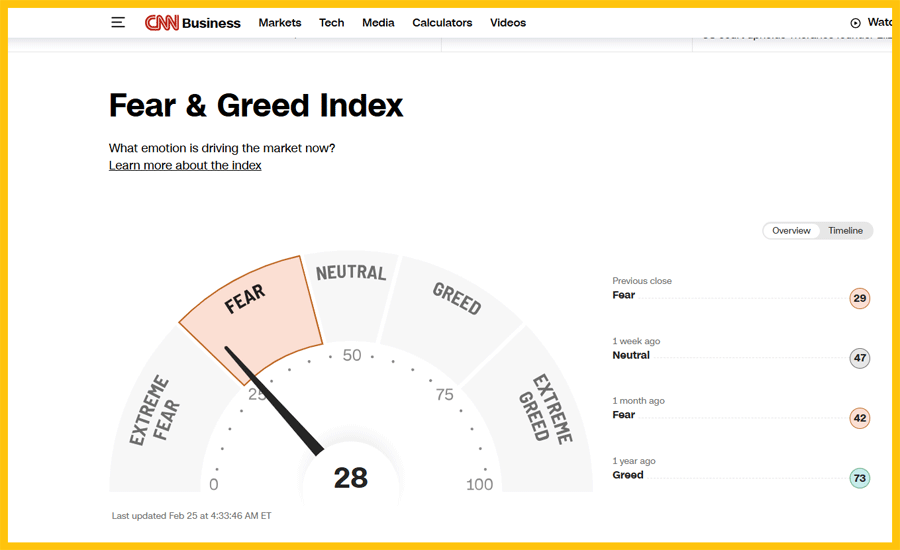The image size is (900, 550).
Task: Click the Fear segment of the gauge
Action: [x=250, y=310]
